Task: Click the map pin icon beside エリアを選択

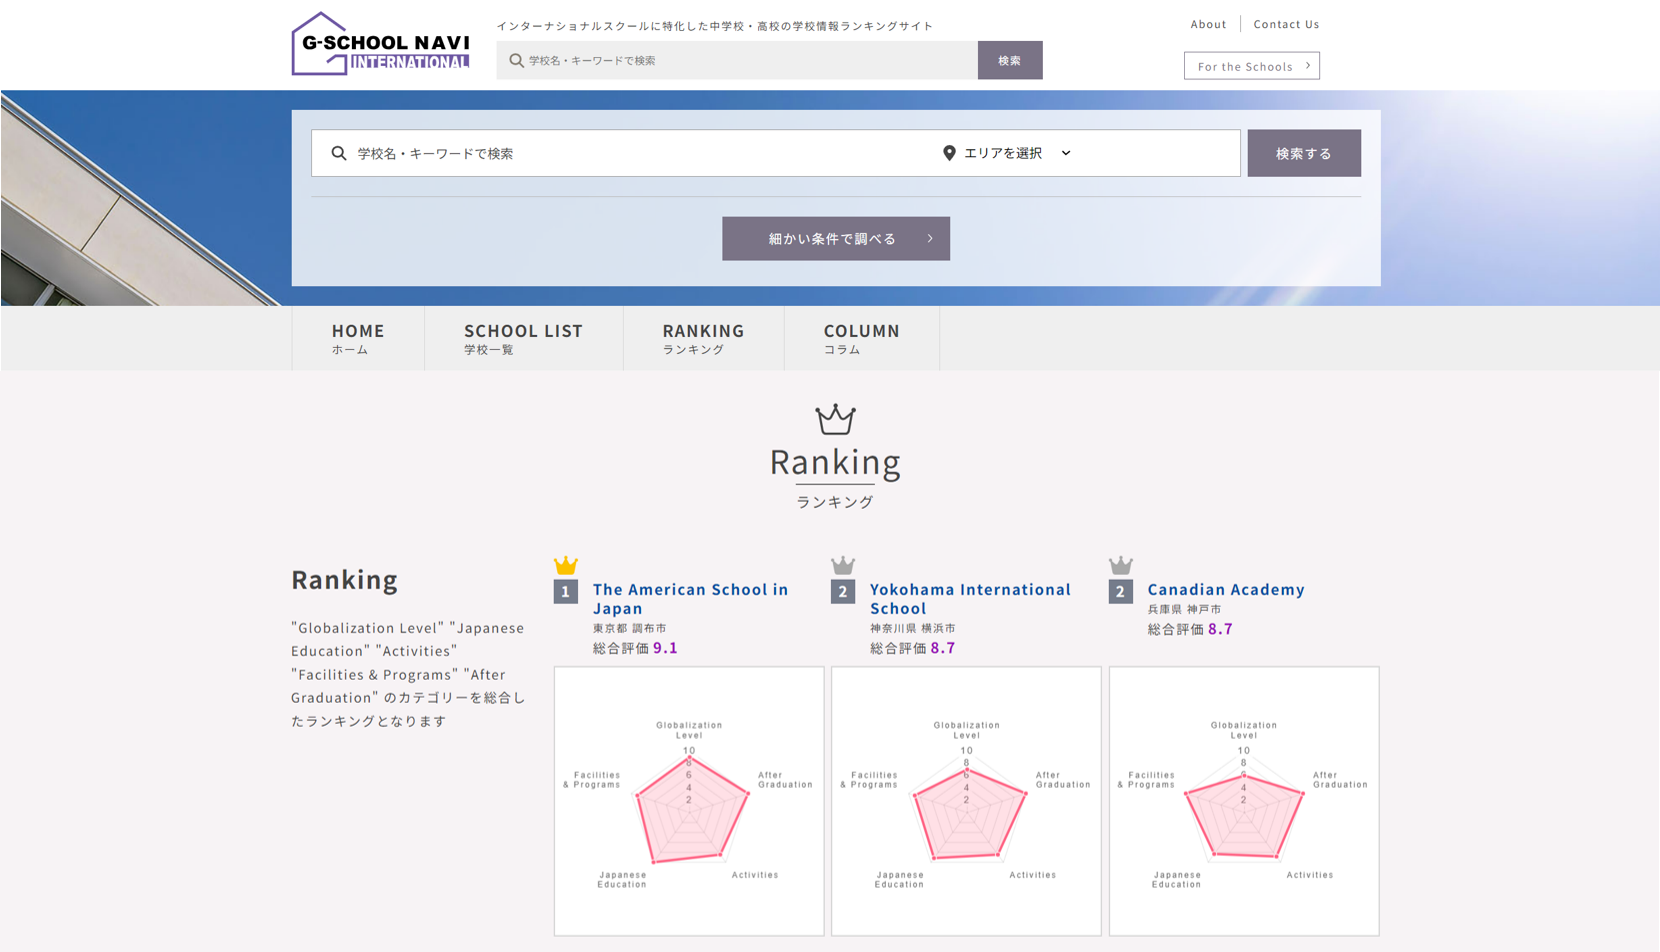Action: tap(949, 153)
